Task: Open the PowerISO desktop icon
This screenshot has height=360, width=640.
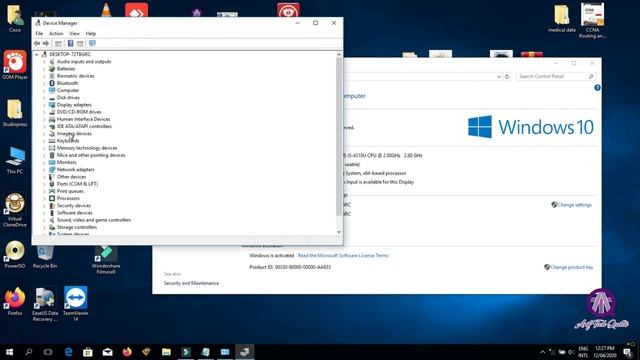Action: tap(15, 254)
